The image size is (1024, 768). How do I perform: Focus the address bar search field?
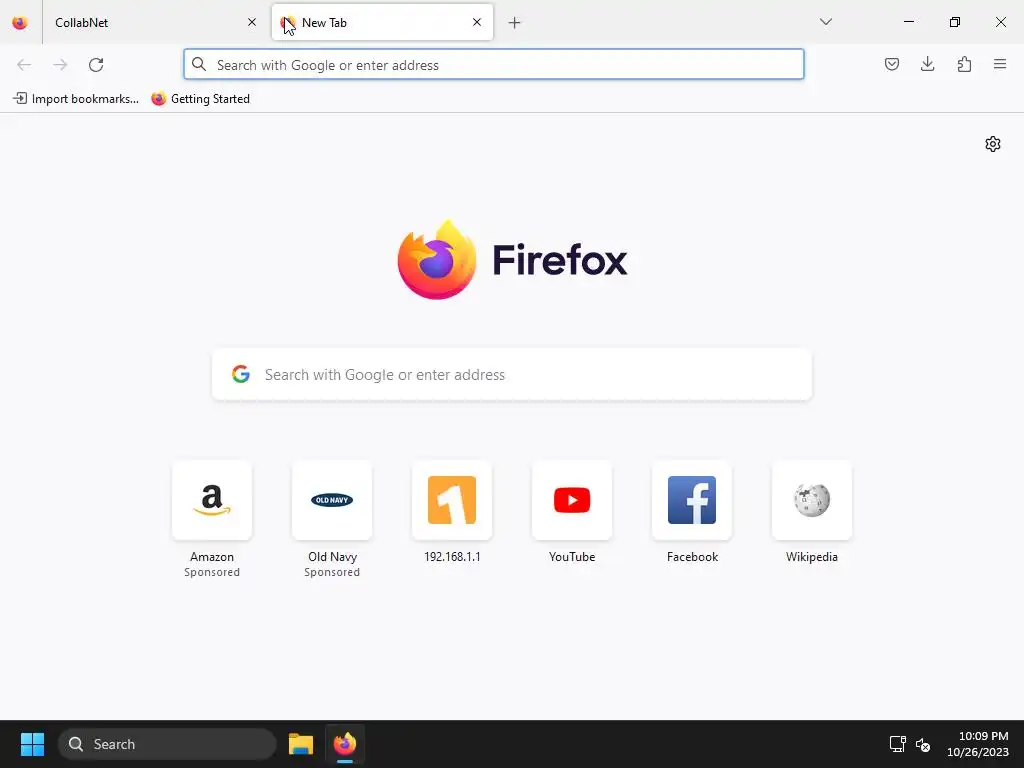494,65
